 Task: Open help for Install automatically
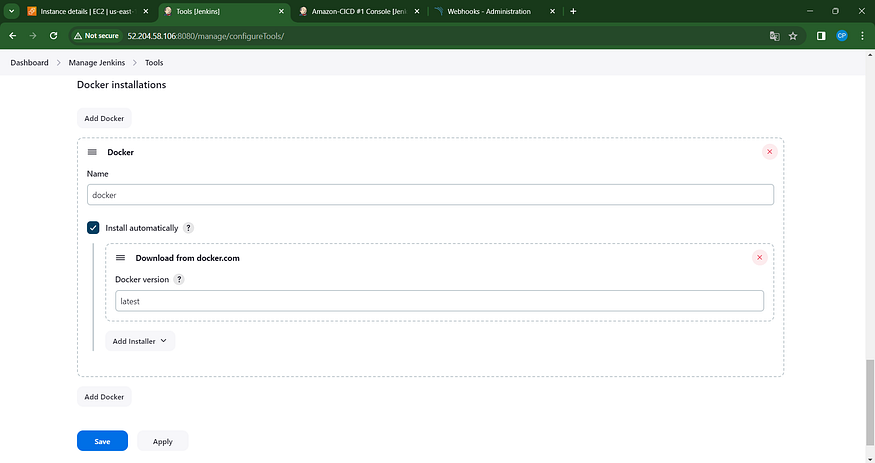pyautogui.click(x=189, y=228)
